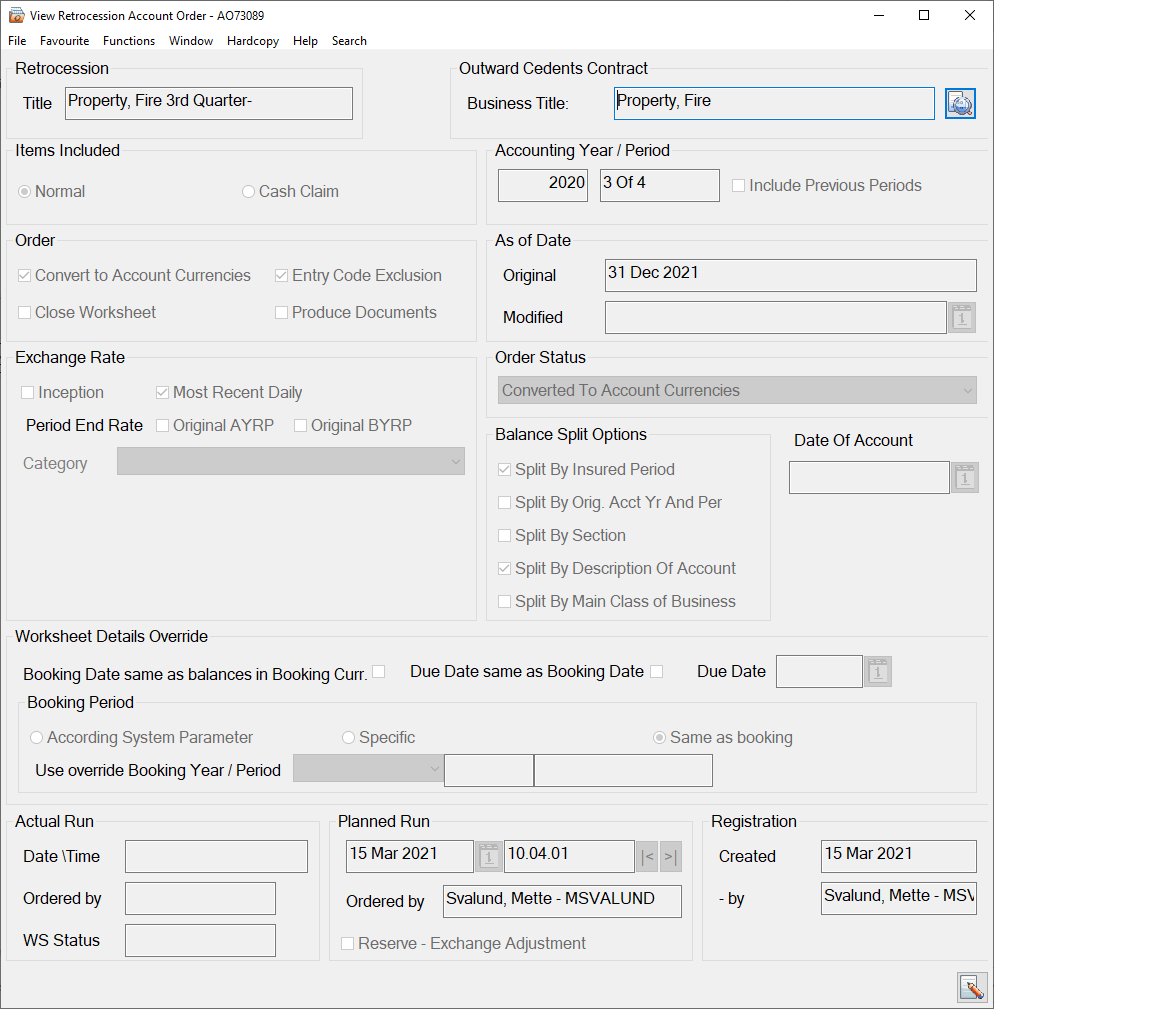The height and width of the screenshot is (1009, 1152).
Task: Open the Hardcopy menu
Action: pyautogui.click(x=253, y=41)
